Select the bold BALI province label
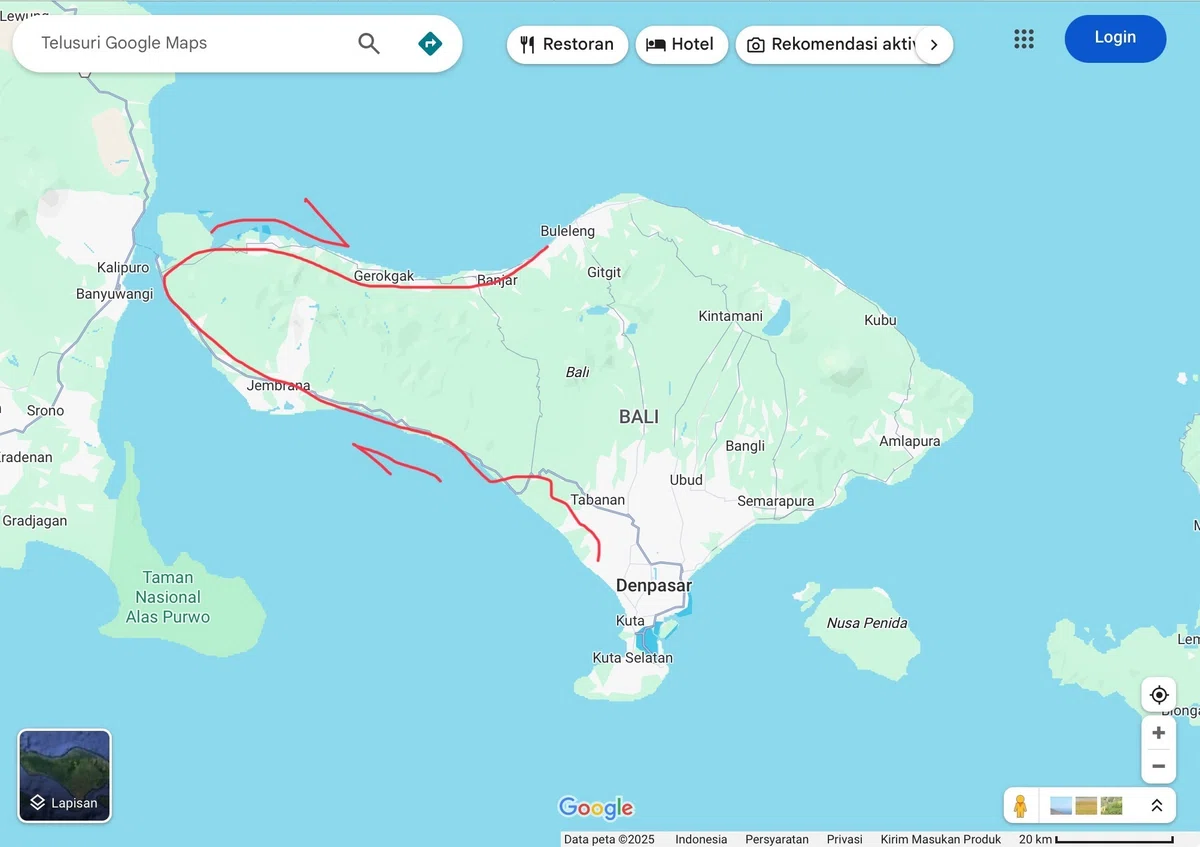The width and height of the screenshot is (1200, 847). 639,417
